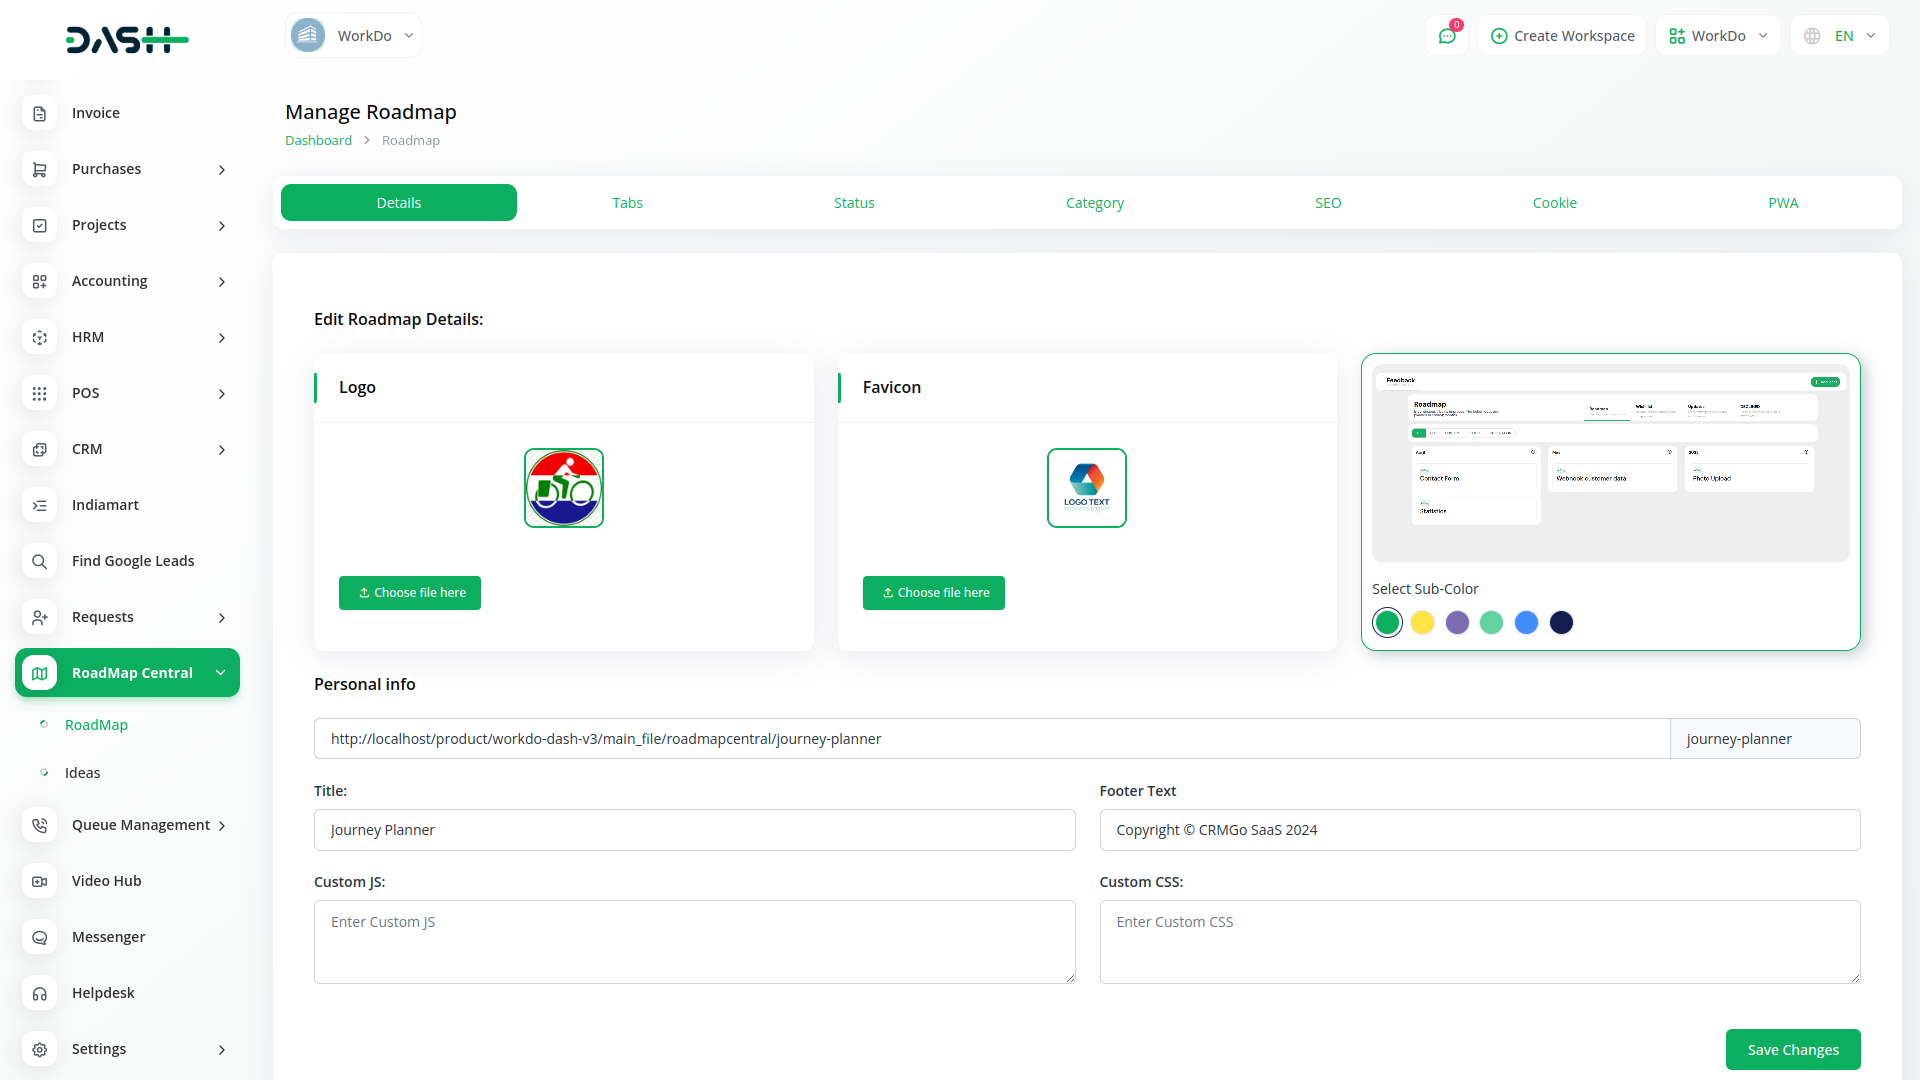Image resolution: width=1920 pixels, height=1080 pixels.
Task: Open Find Google Leads search icon
Action: tap(39, 561)
